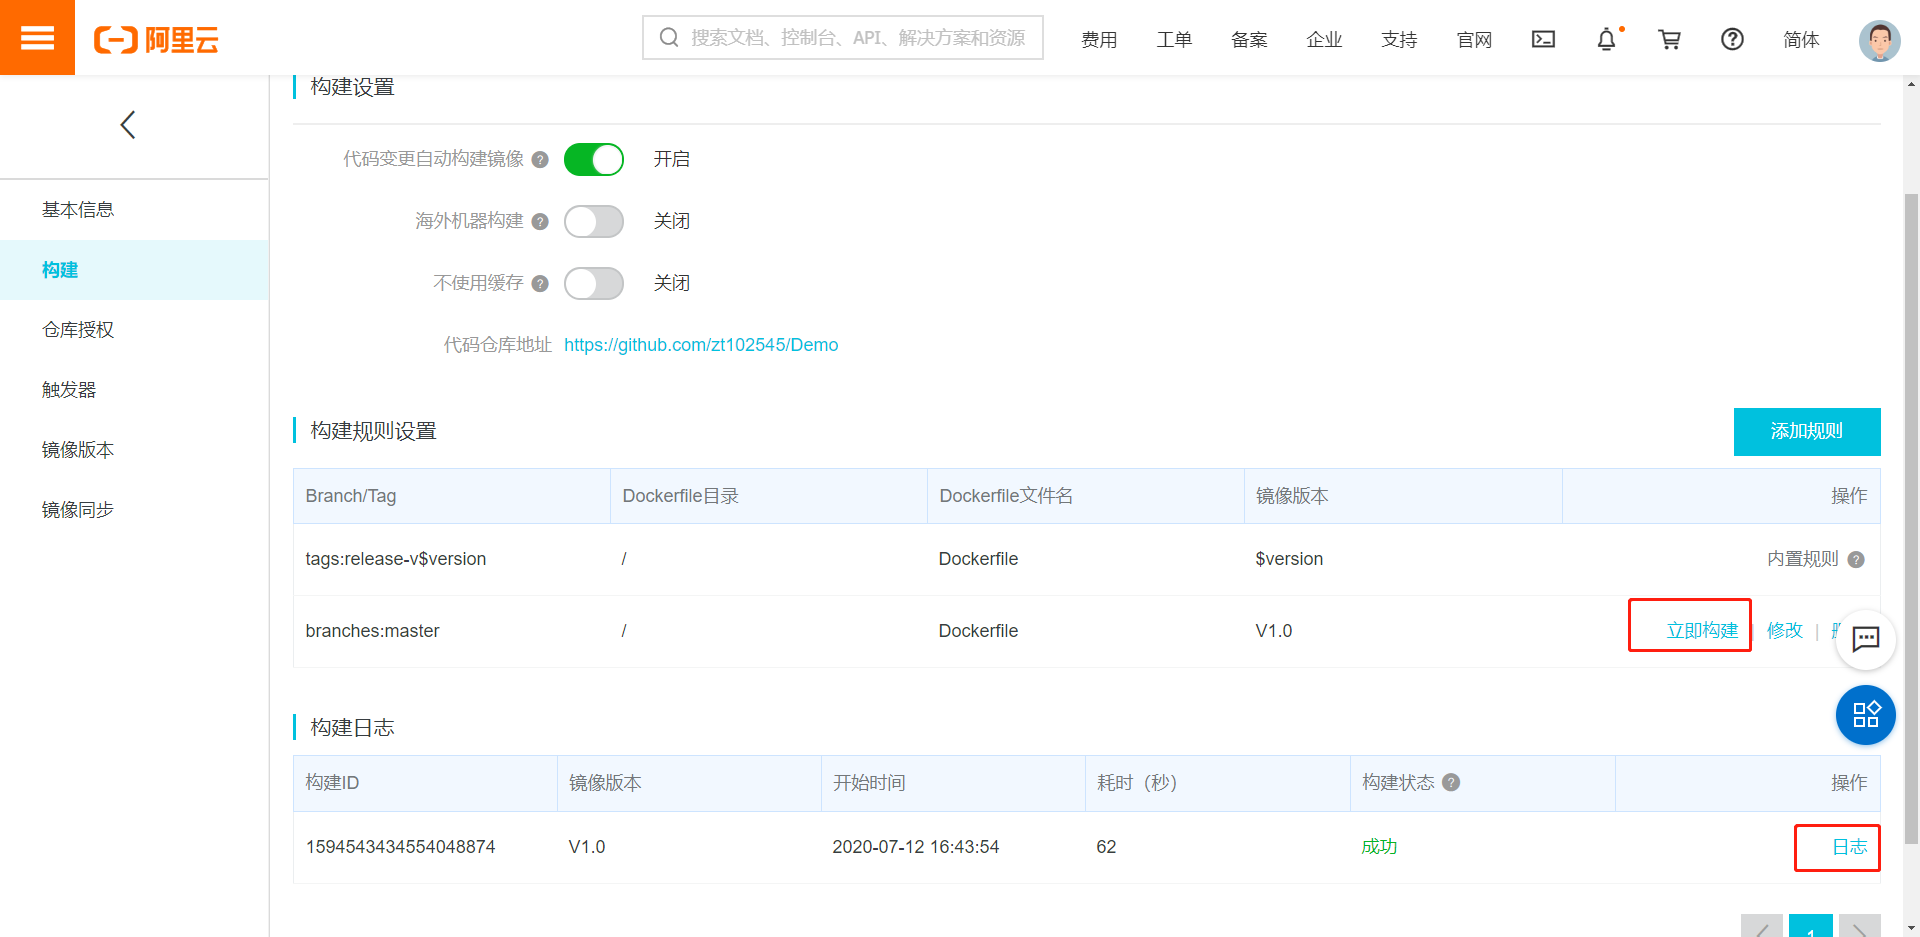Image resolution: width=1920 pixels, height=937 pixels.
Task: Click 立即构建 for branches:master
Action: (x=1702, y=631)
